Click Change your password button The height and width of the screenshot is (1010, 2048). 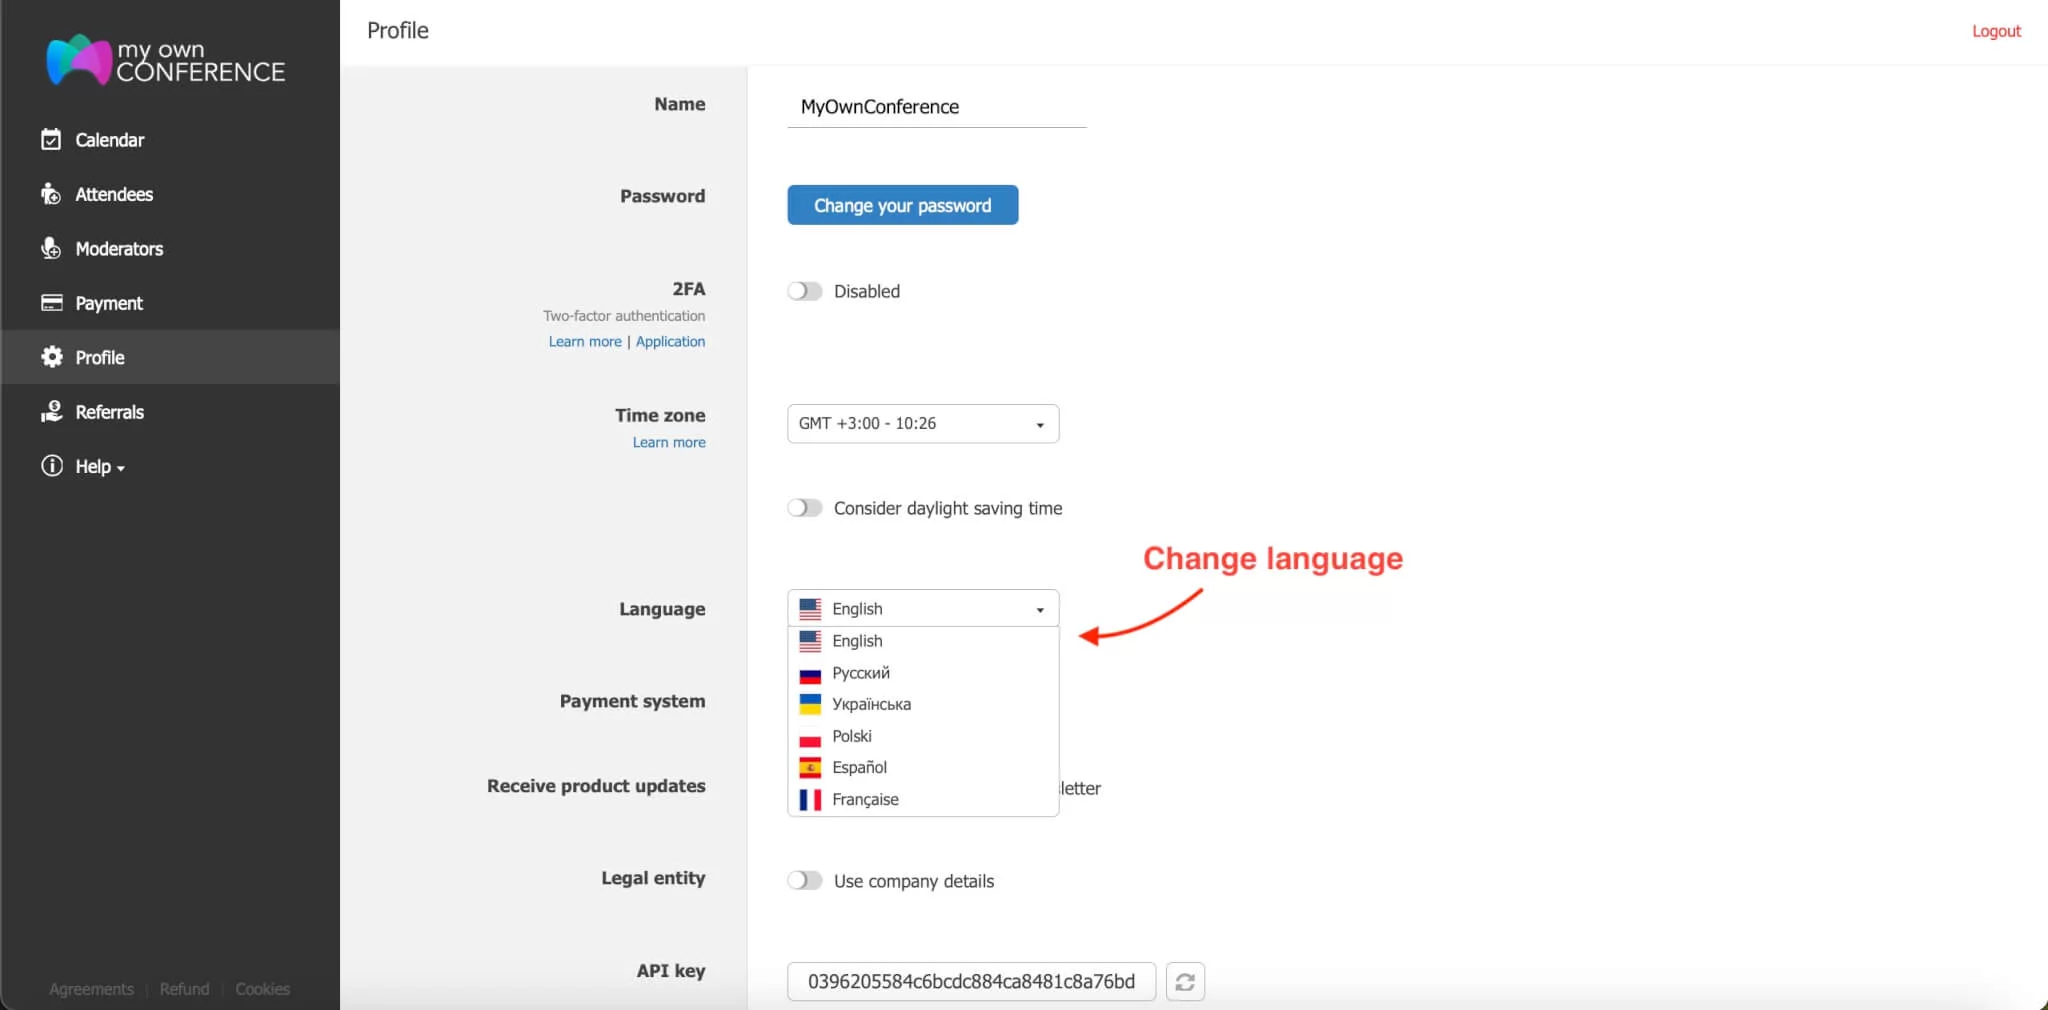click(x=901, y=204)
